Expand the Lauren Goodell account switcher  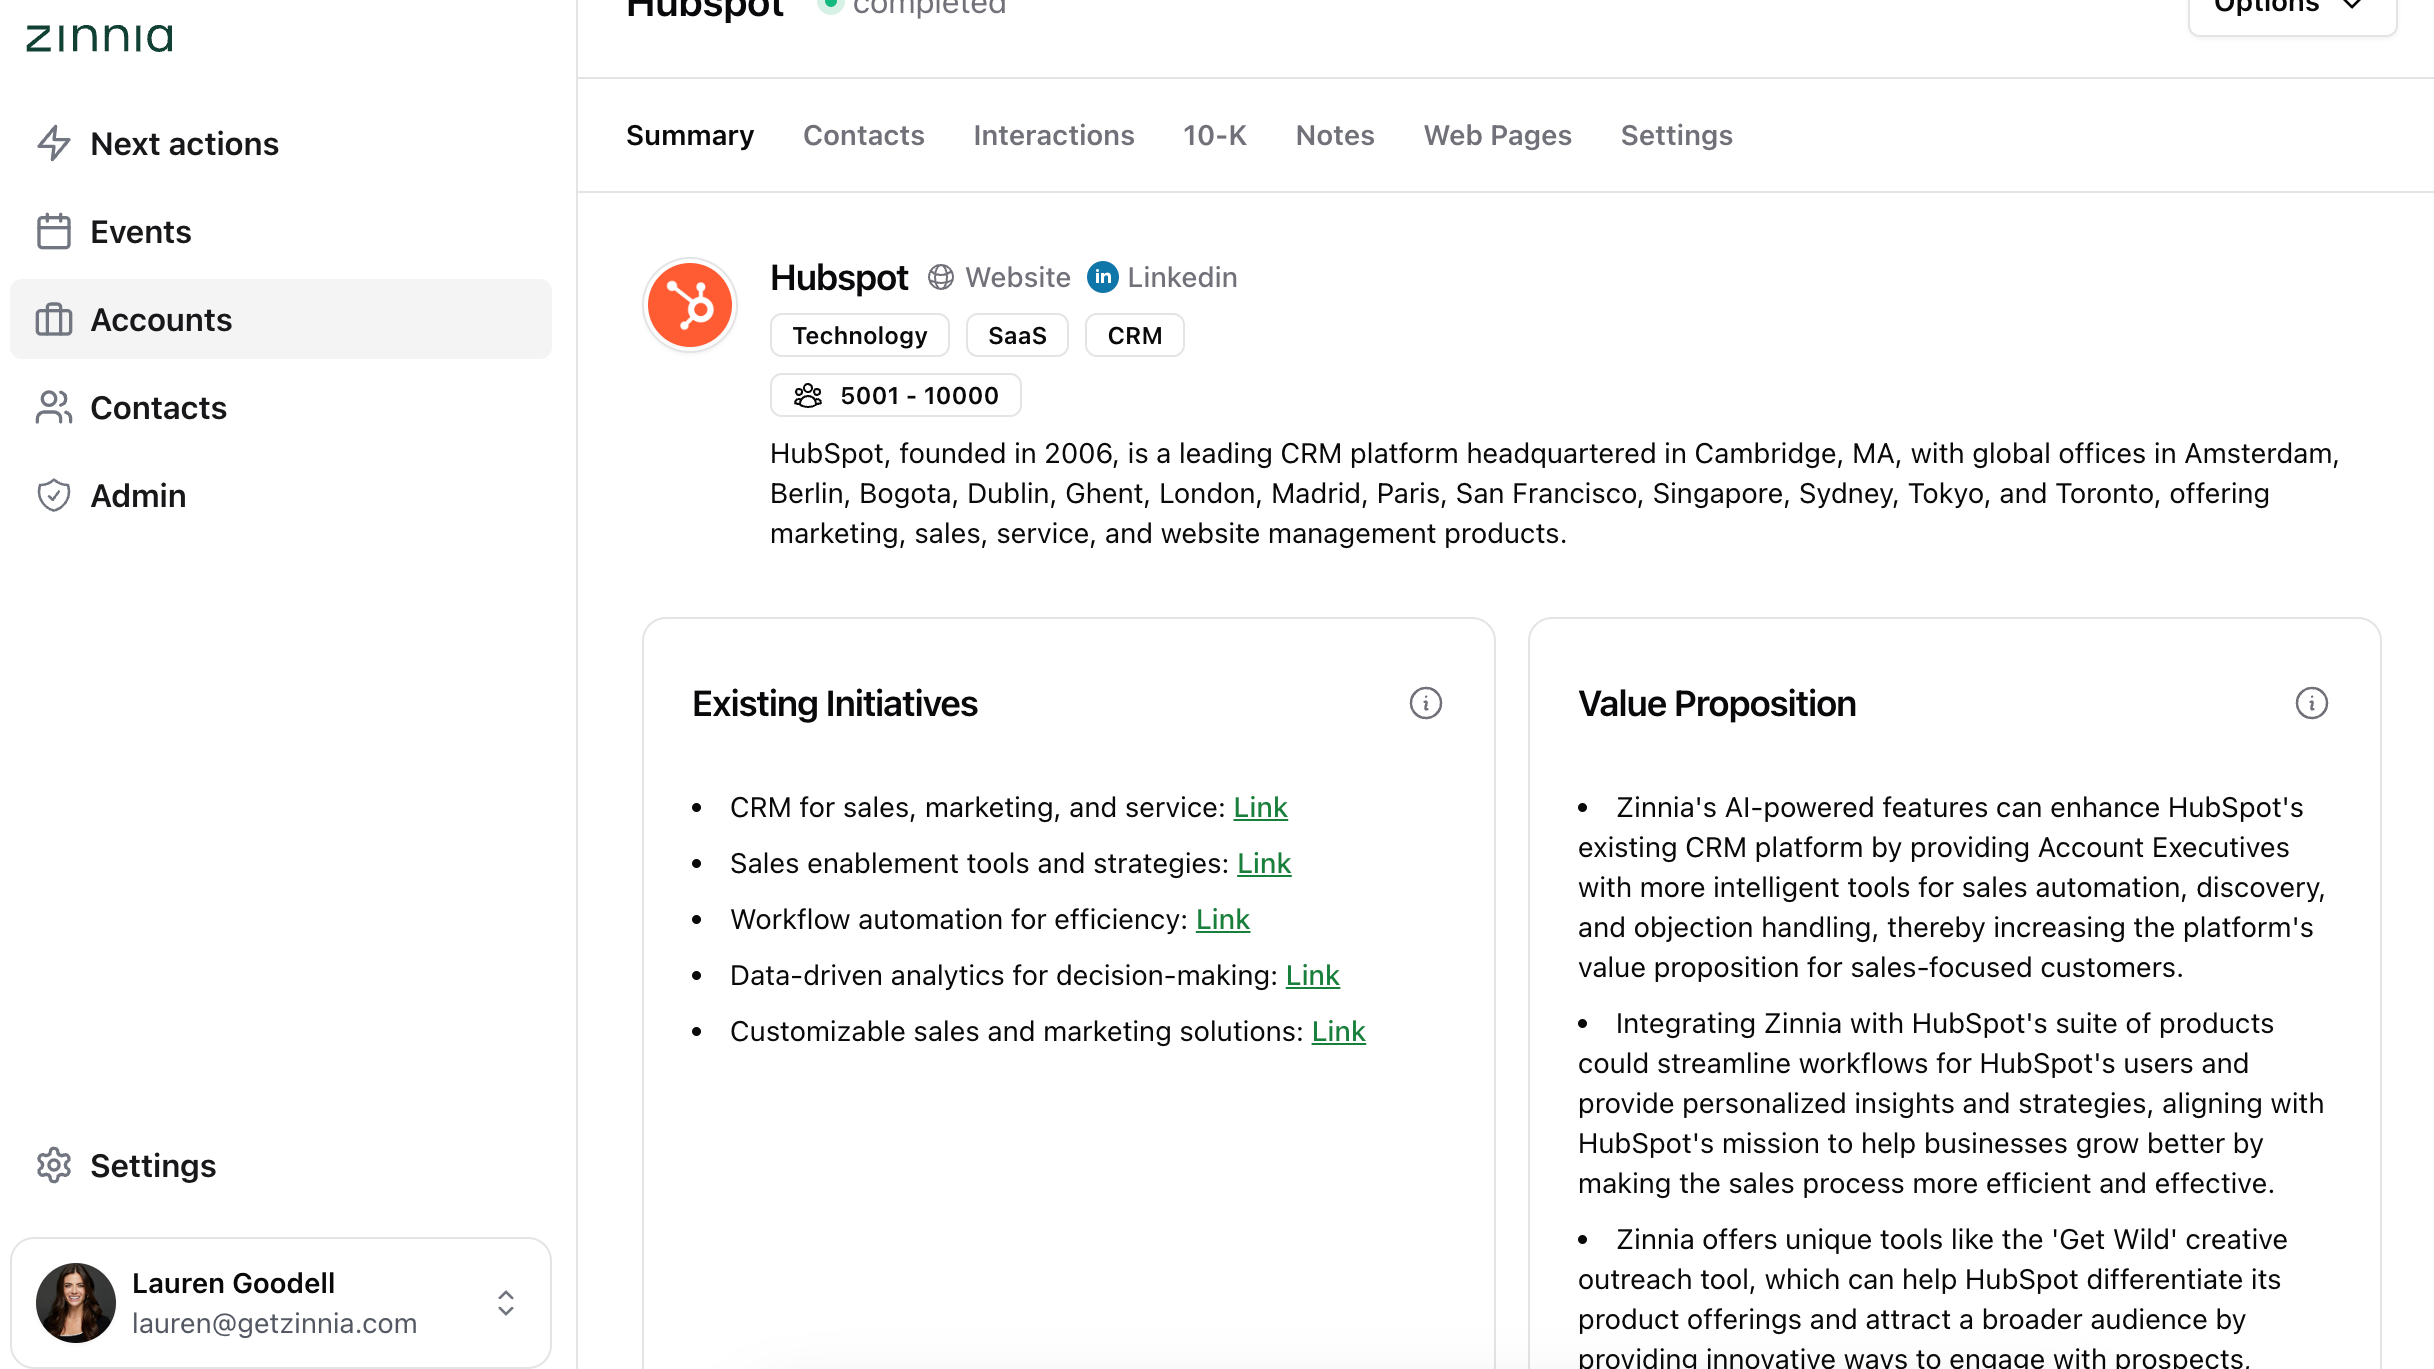[506, 1302]
